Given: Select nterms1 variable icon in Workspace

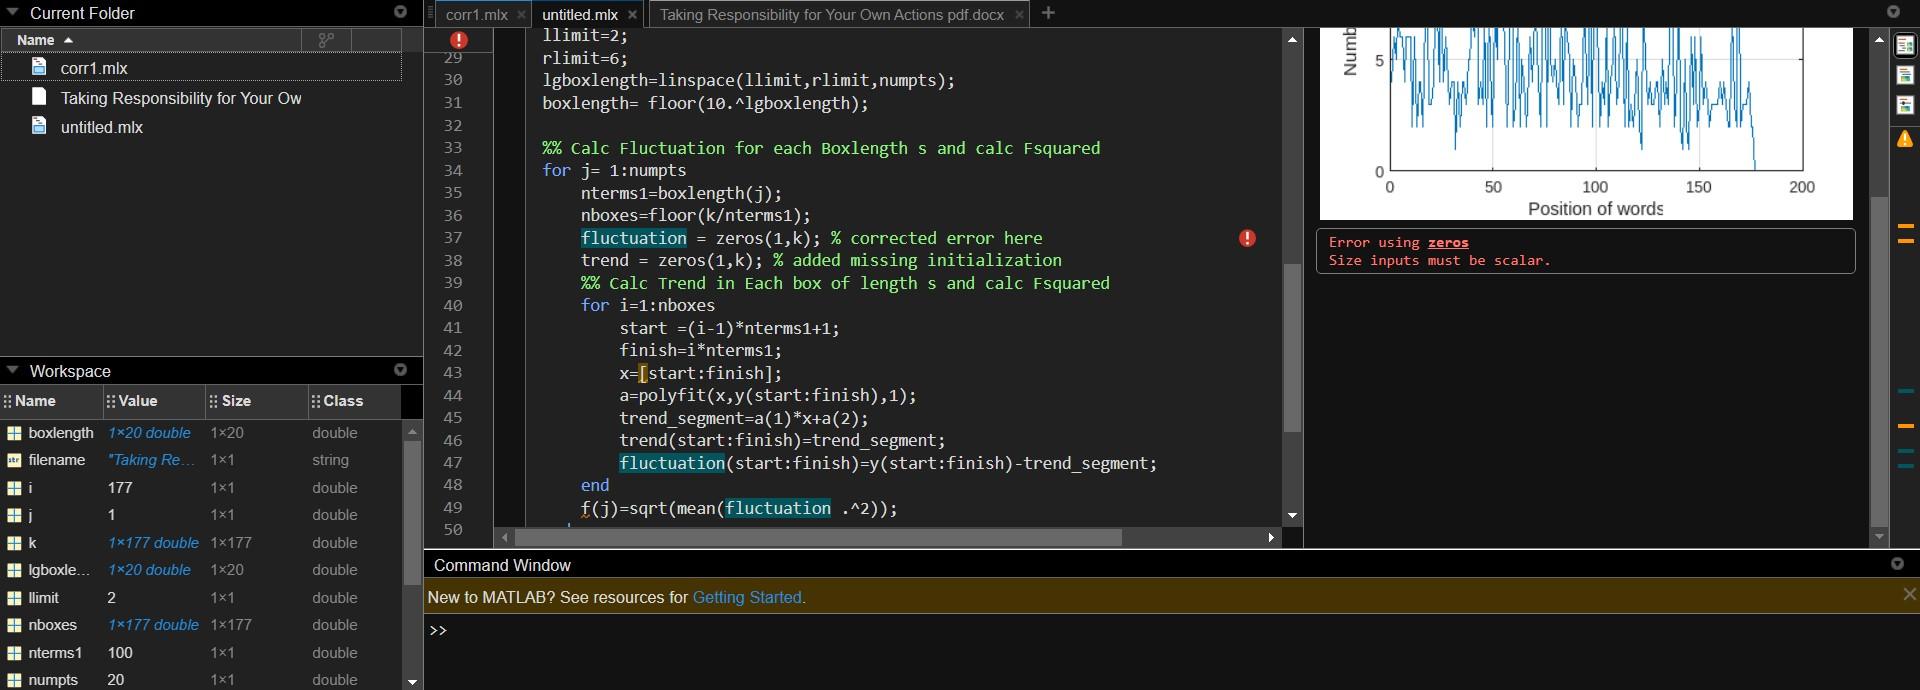Looking at the screenshot, I should click(x=14, y=653).
